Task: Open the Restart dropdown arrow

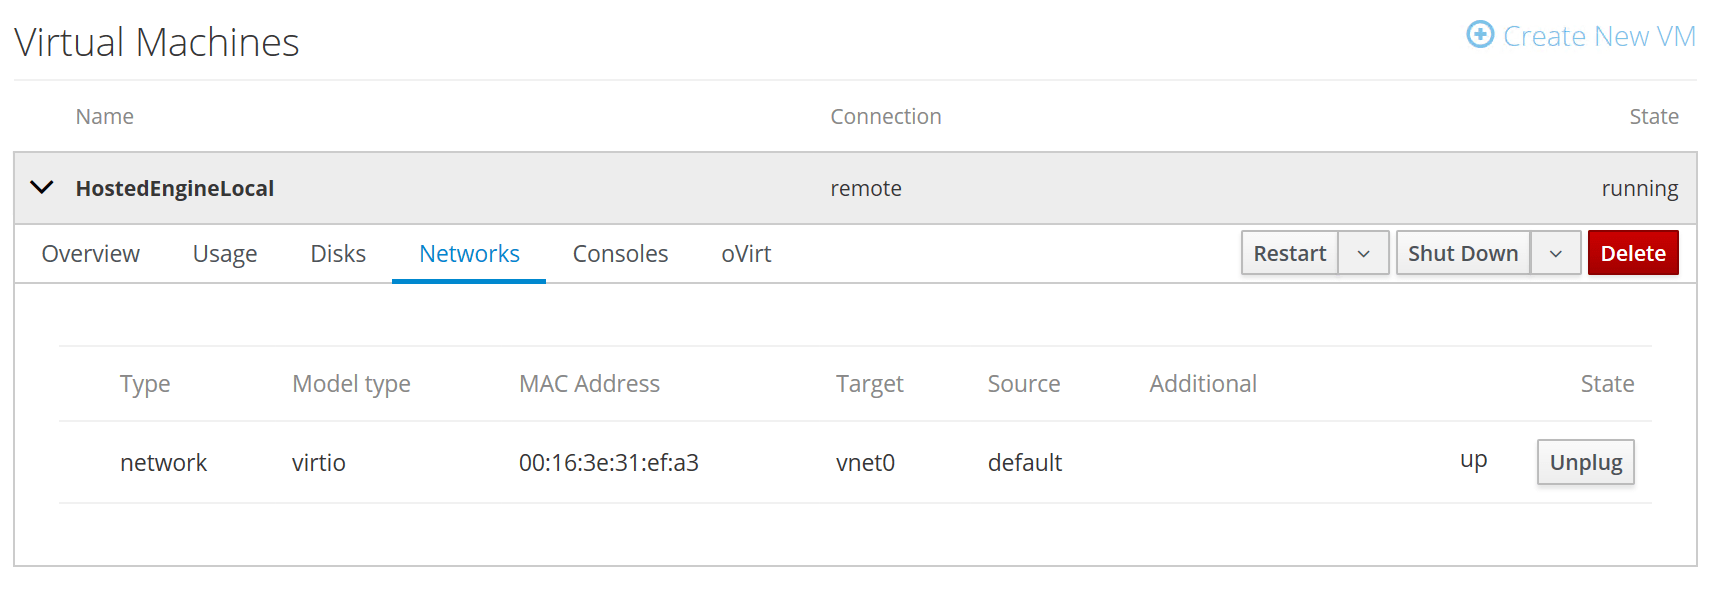Action: click(x=1363, y=254)
